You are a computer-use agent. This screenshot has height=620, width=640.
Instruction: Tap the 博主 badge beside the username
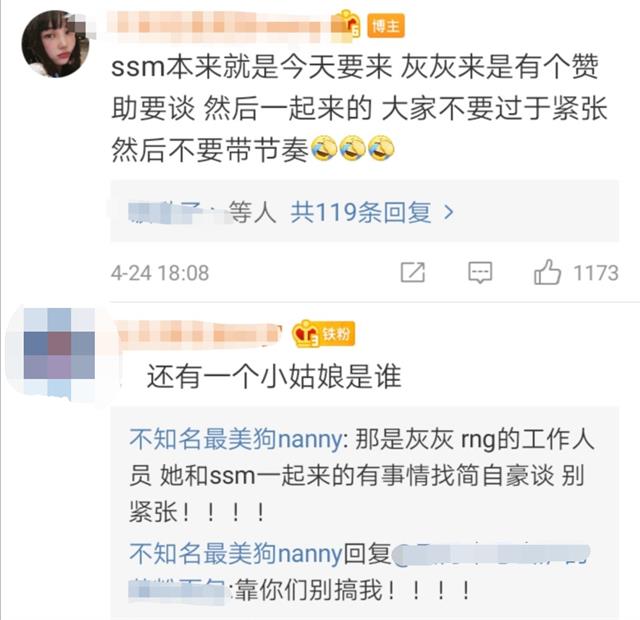tap(386, 26)
